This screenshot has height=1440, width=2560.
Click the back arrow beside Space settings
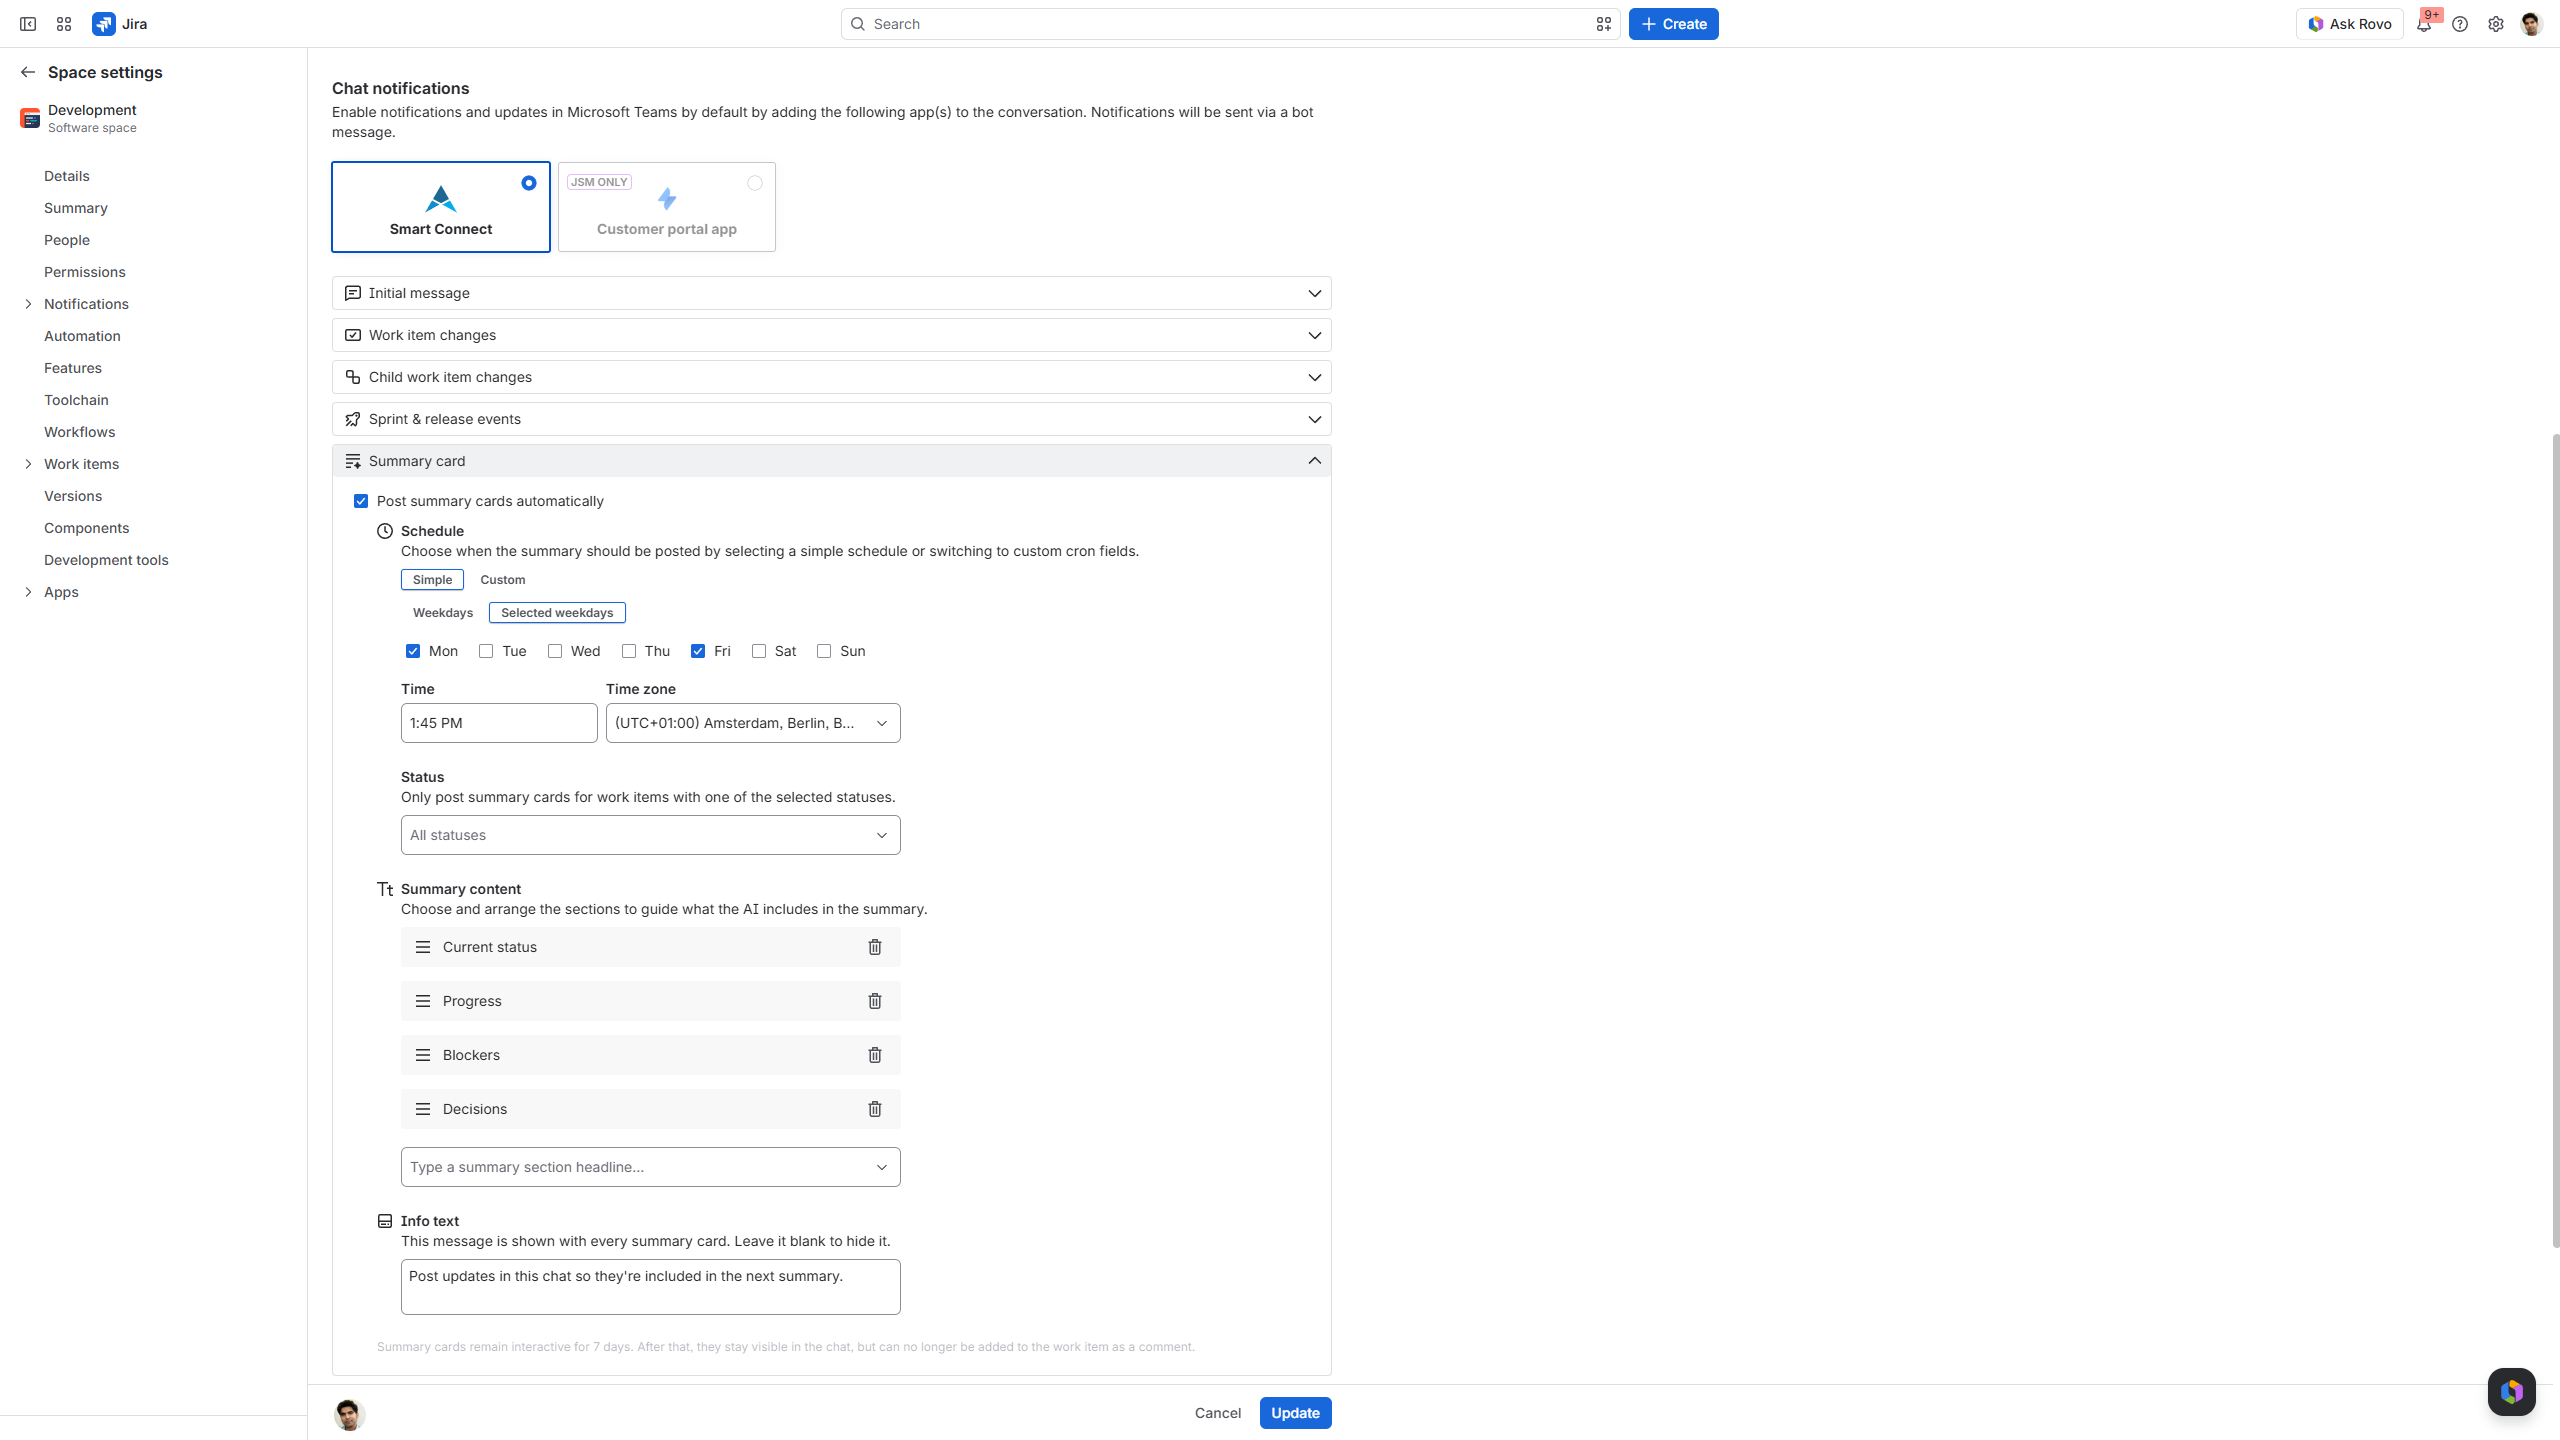click(28, 72)
